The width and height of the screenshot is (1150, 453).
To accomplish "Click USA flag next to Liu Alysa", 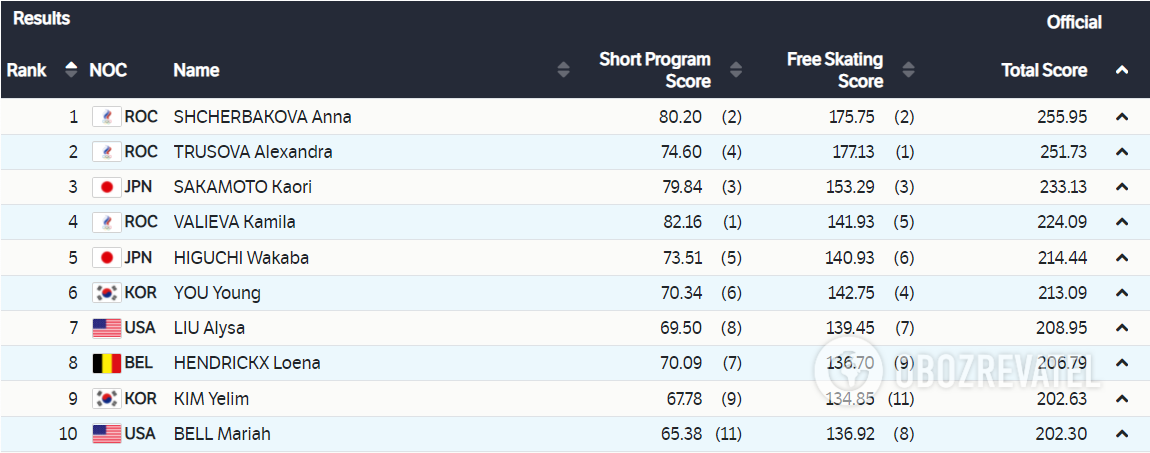I will tap(106, 328).
